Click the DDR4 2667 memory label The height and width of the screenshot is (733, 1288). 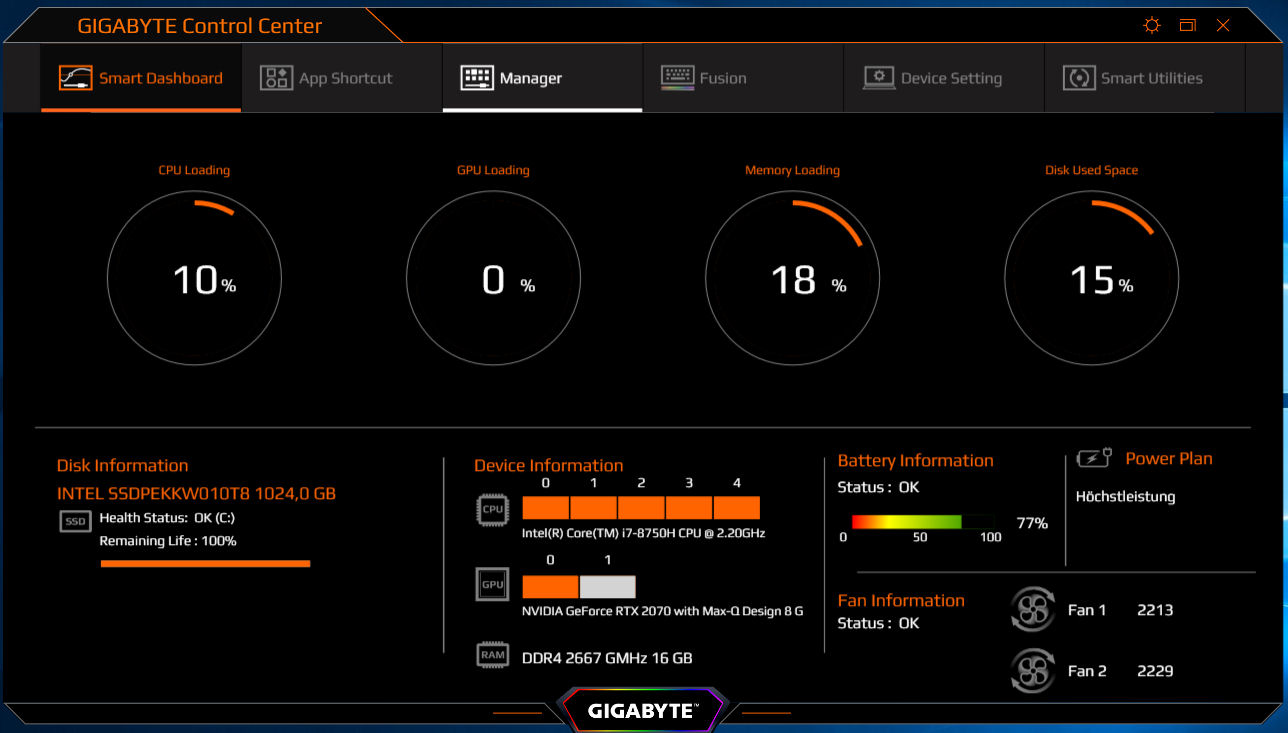607,658
